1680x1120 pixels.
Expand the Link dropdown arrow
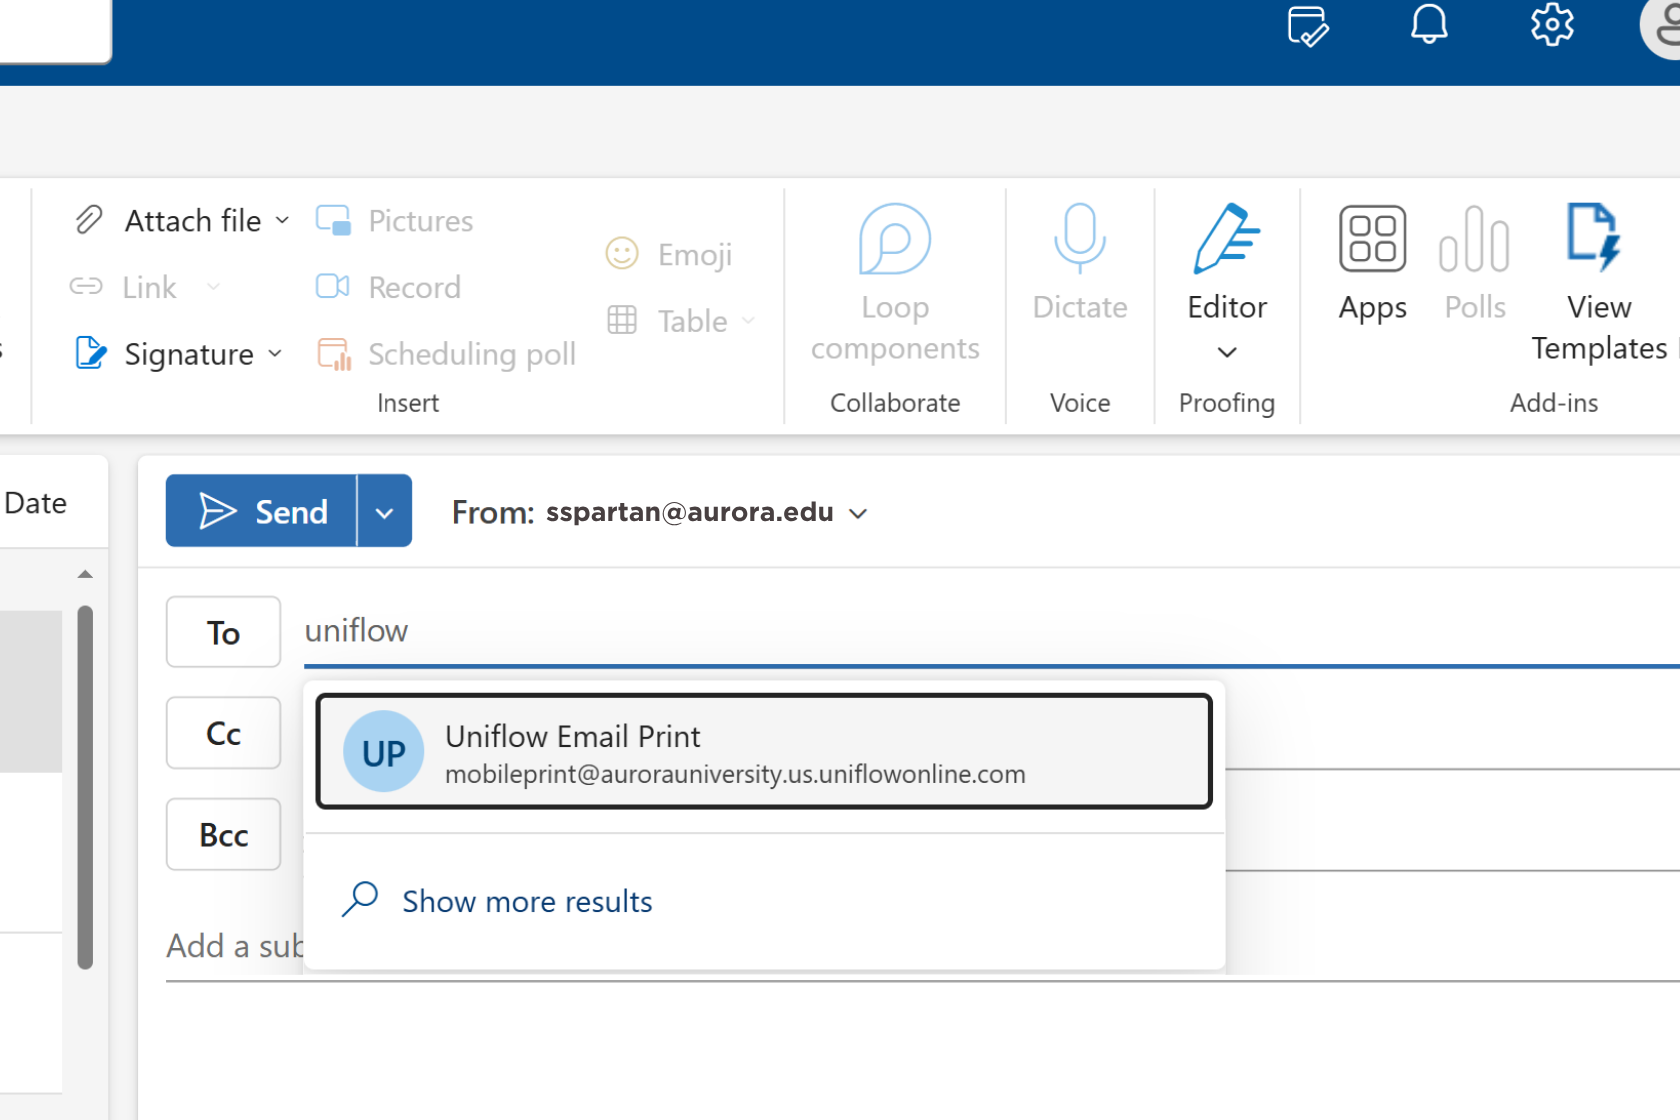[213, 287]
